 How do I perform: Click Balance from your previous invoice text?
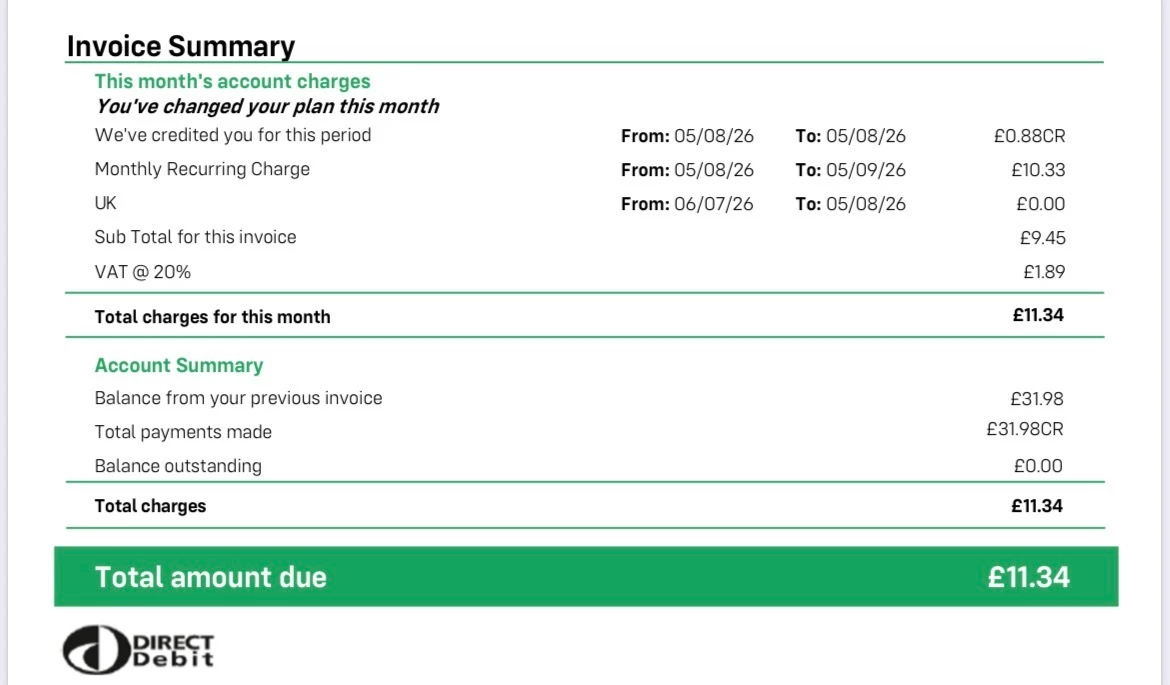238,398
